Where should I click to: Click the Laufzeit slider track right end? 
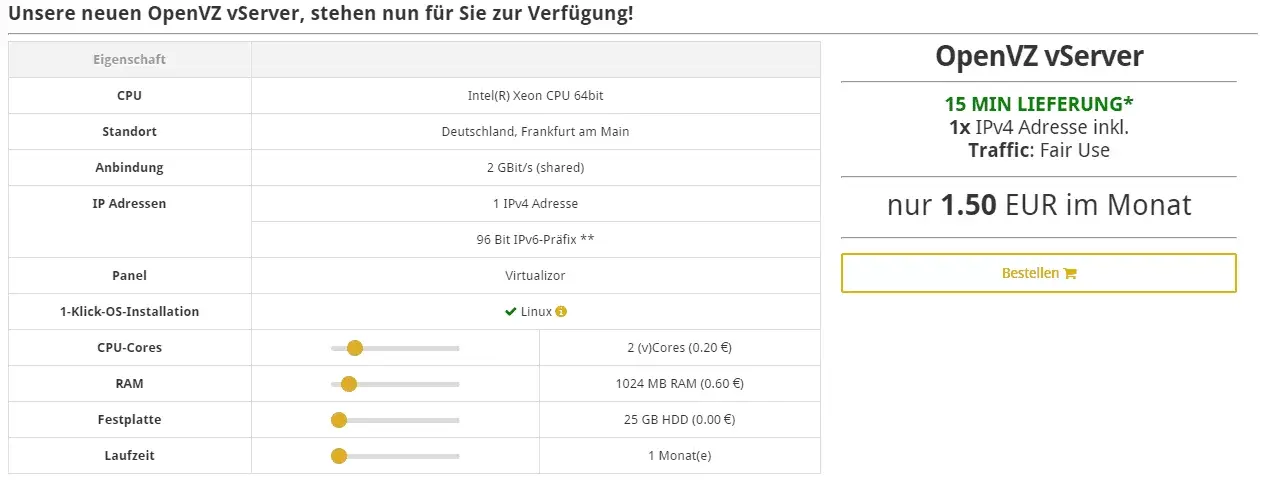coord(456,456)
